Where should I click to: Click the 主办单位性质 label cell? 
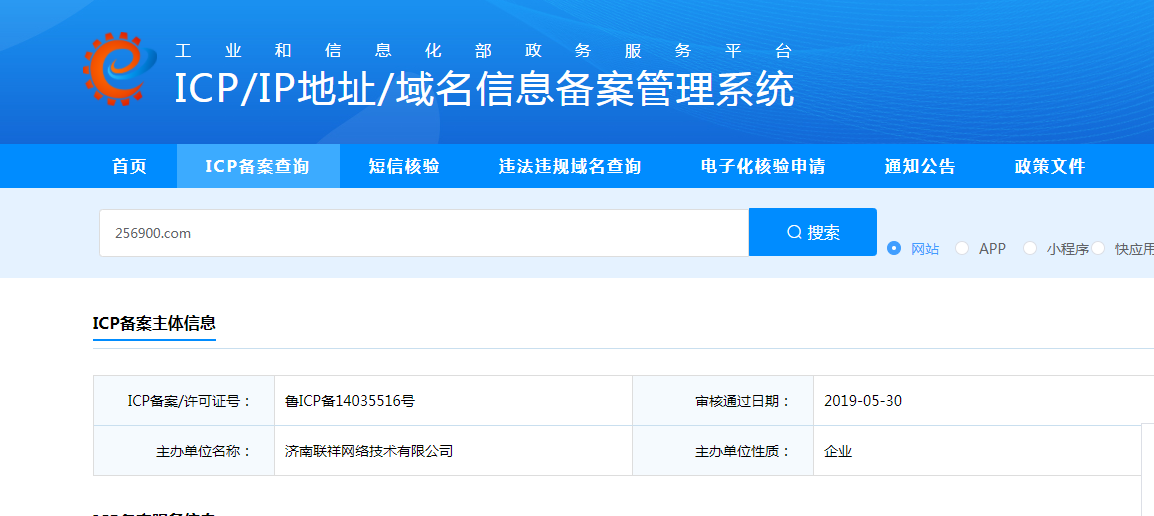pyautogui.click(x=723, y=451)
